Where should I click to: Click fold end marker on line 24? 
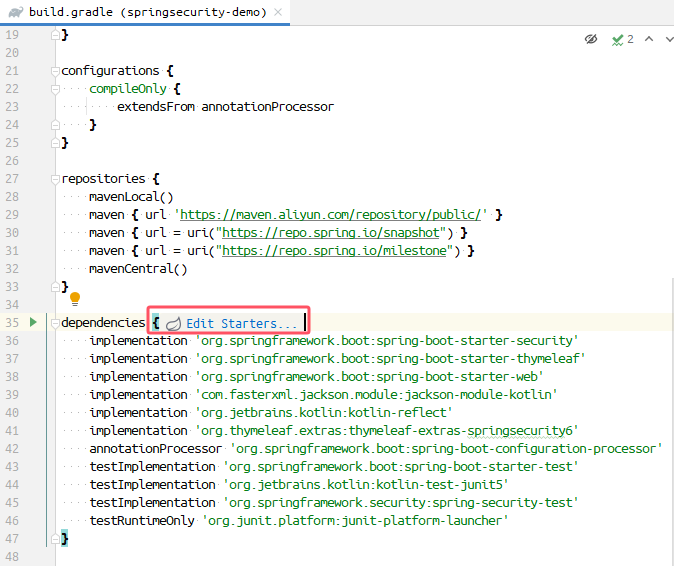click(55, 125)
